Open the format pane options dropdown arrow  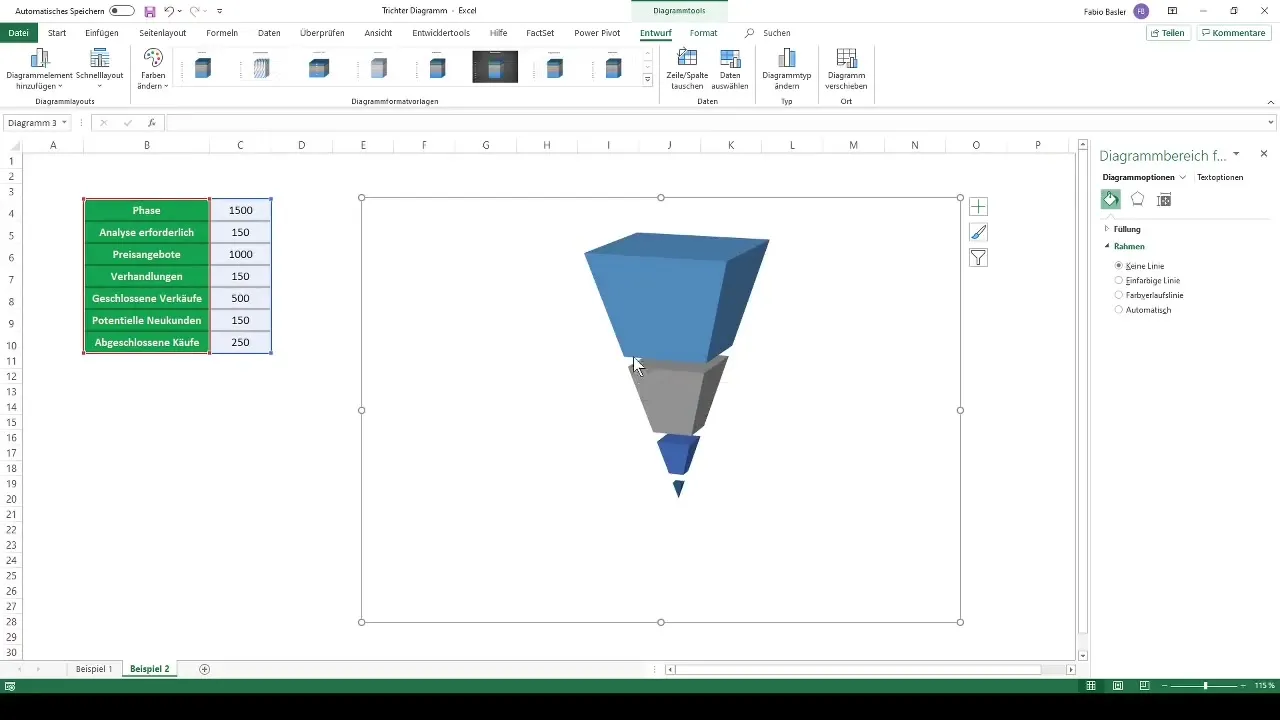coord(1237,154)
